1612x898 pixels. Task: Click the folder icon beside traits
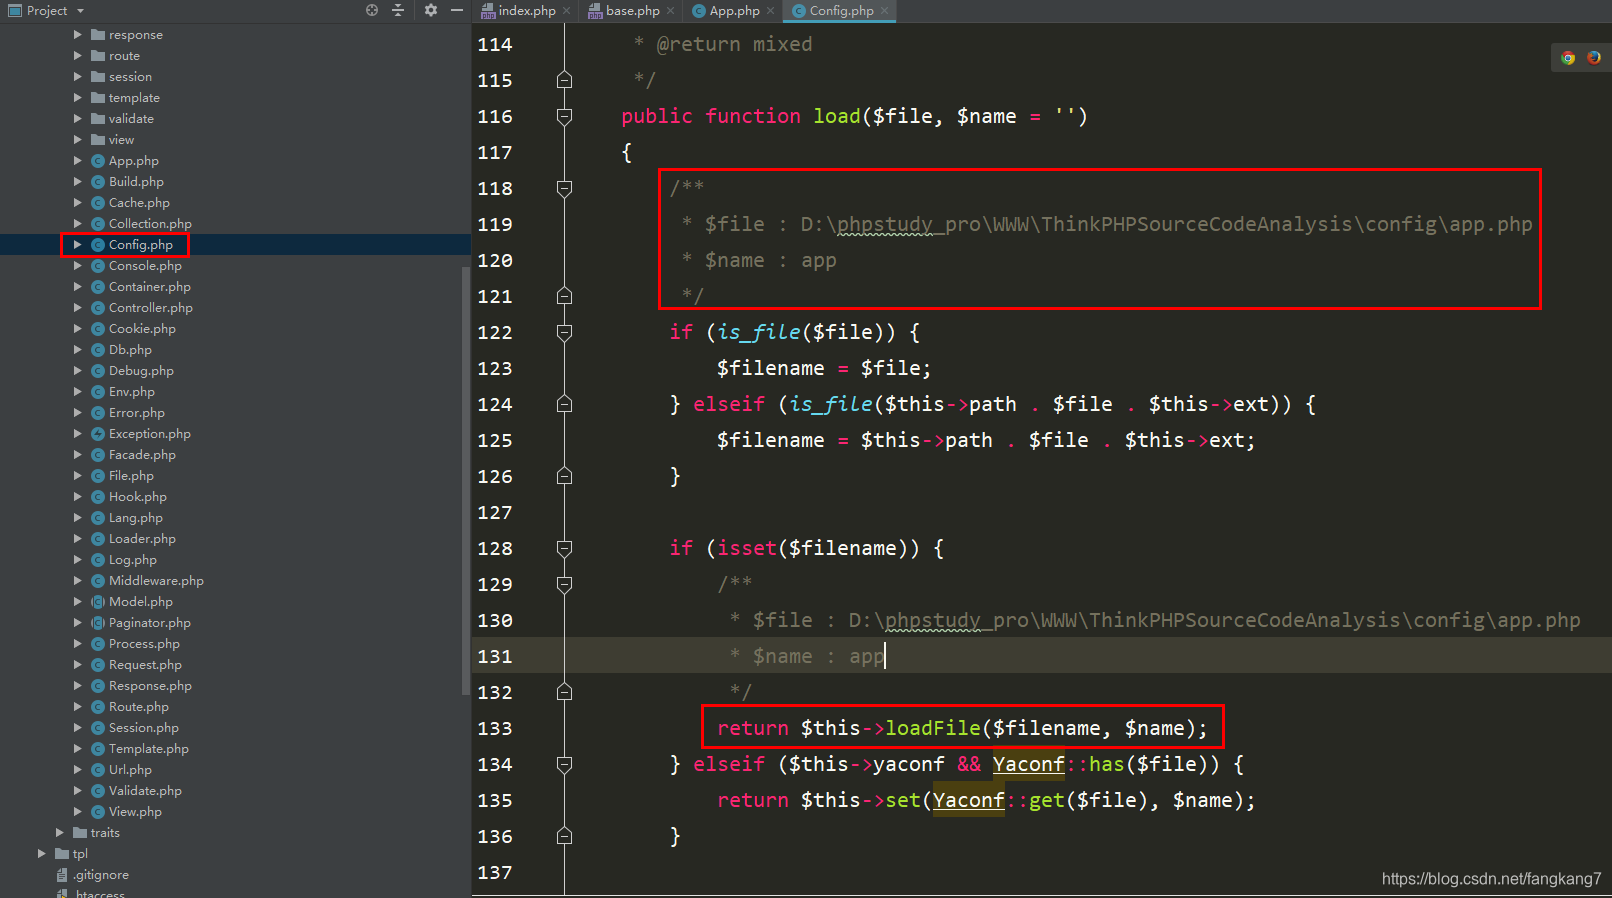pos(80,833)
